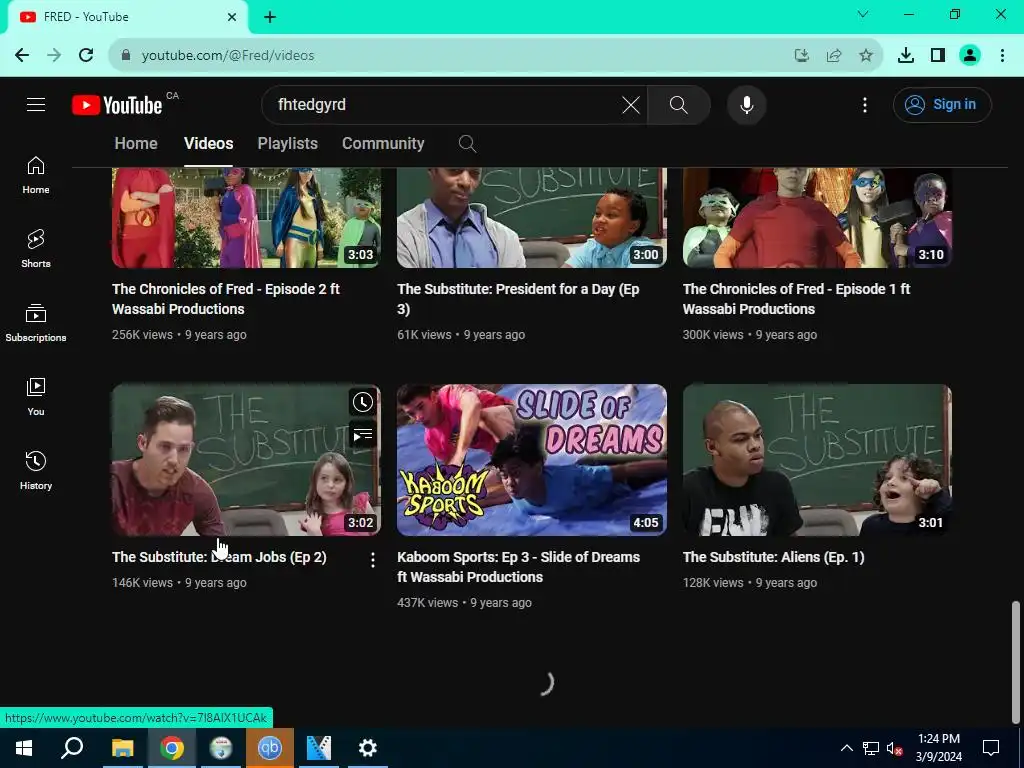Open Shorts in the left sidebar
Viewport: 1024px width, 768px height.
click(x=36, y=249)
